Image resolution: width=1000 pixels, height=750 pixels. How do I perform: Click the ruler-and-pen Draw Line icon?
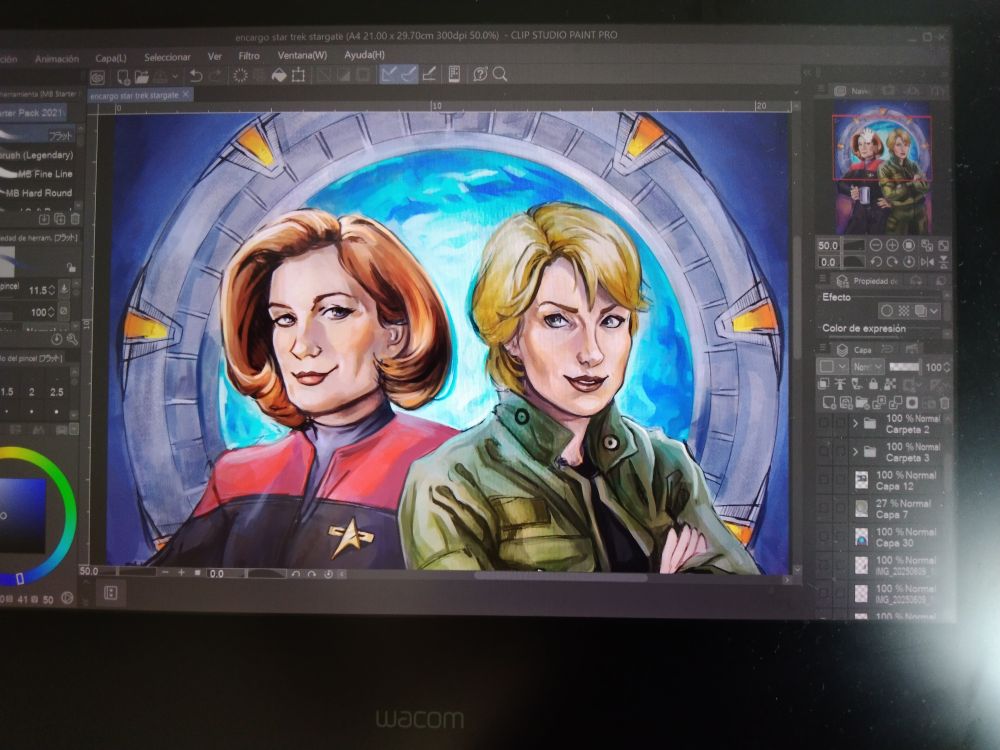tap(429, 74)
